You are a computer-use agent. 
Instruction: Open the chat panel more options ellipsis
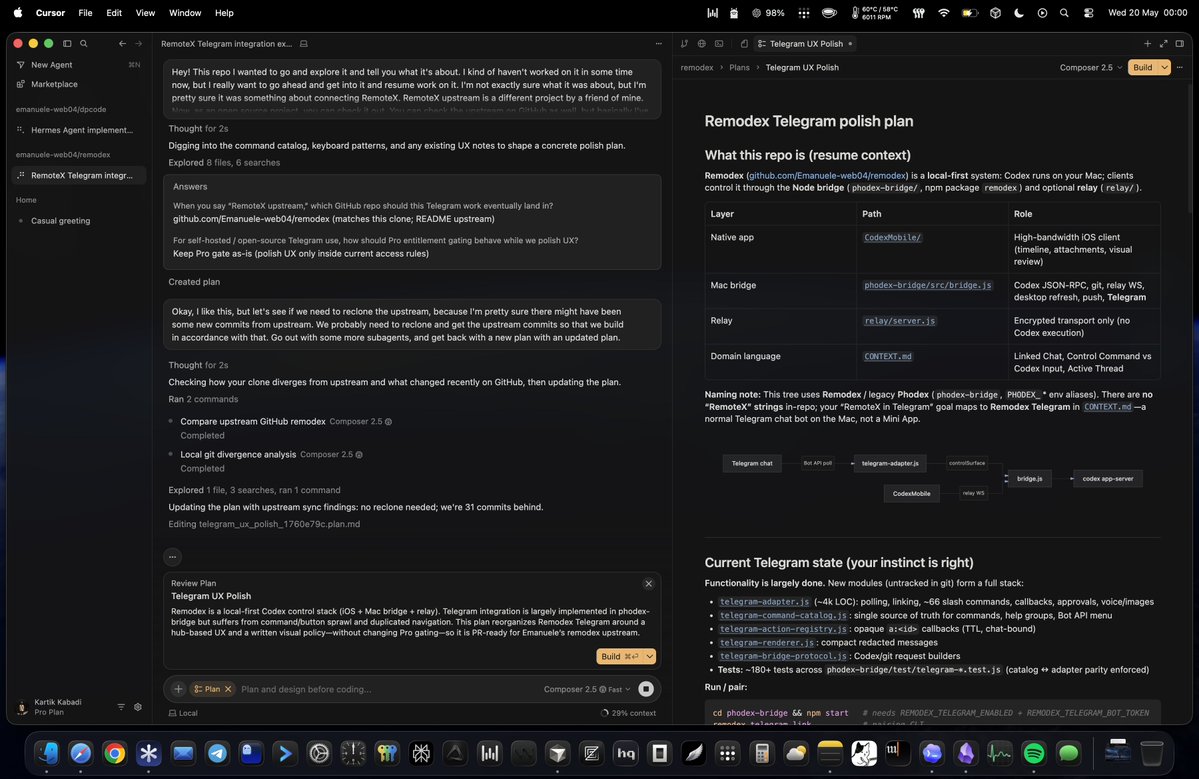pos(658,44)
